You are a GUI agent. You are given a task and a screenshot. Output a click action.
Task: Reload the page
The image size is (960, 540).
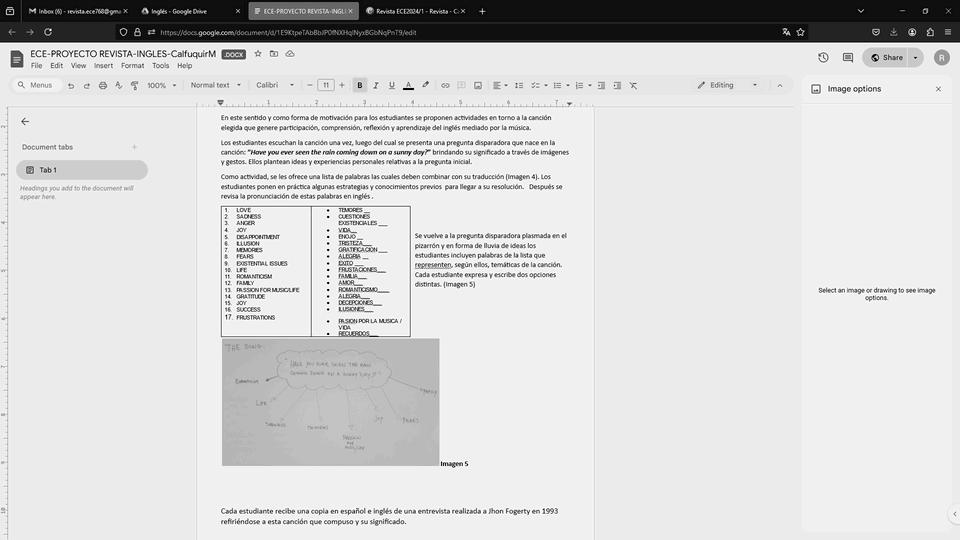pyautogui.click(x=48, y=32)
